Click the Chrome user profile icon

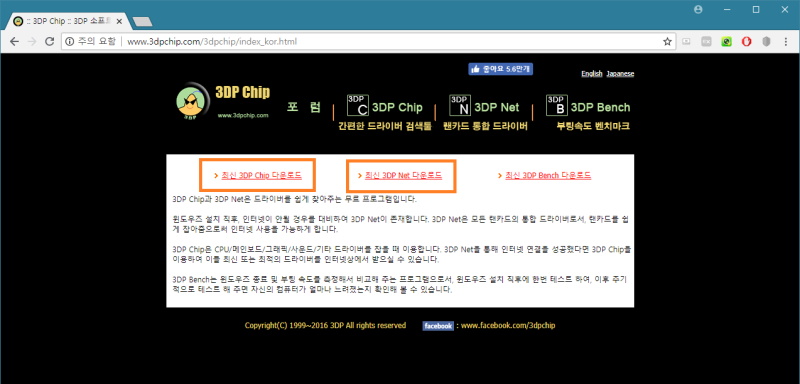[x=698, y=9]
